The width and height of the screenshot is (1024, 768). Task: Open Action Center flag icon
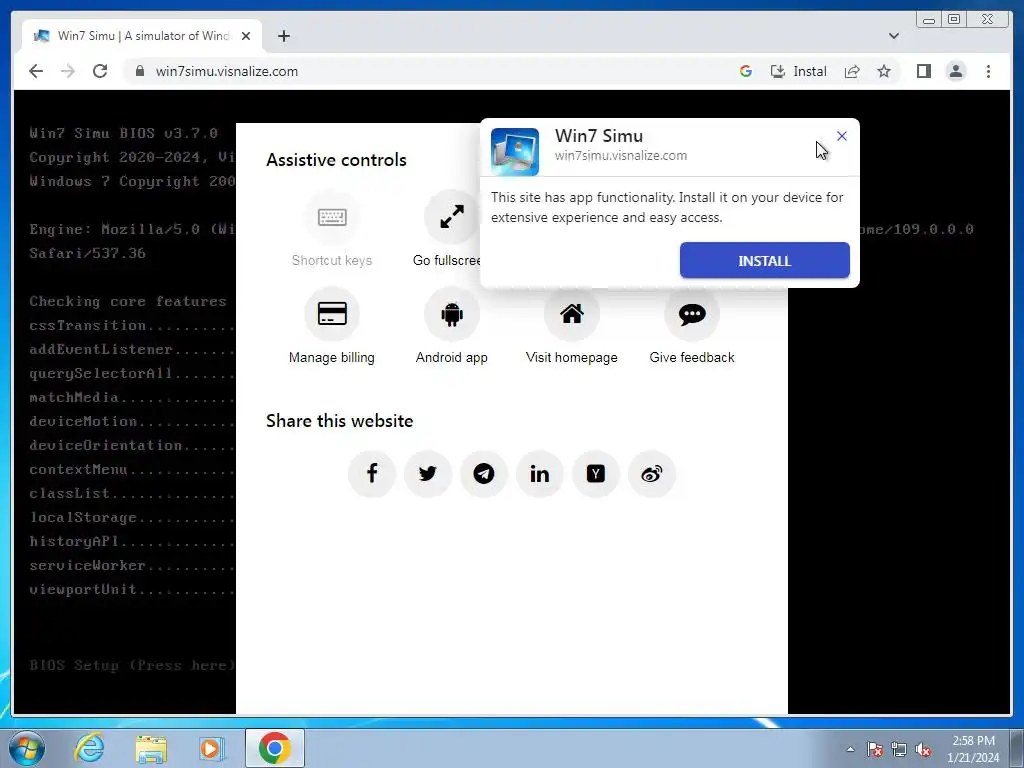point(875,749)
